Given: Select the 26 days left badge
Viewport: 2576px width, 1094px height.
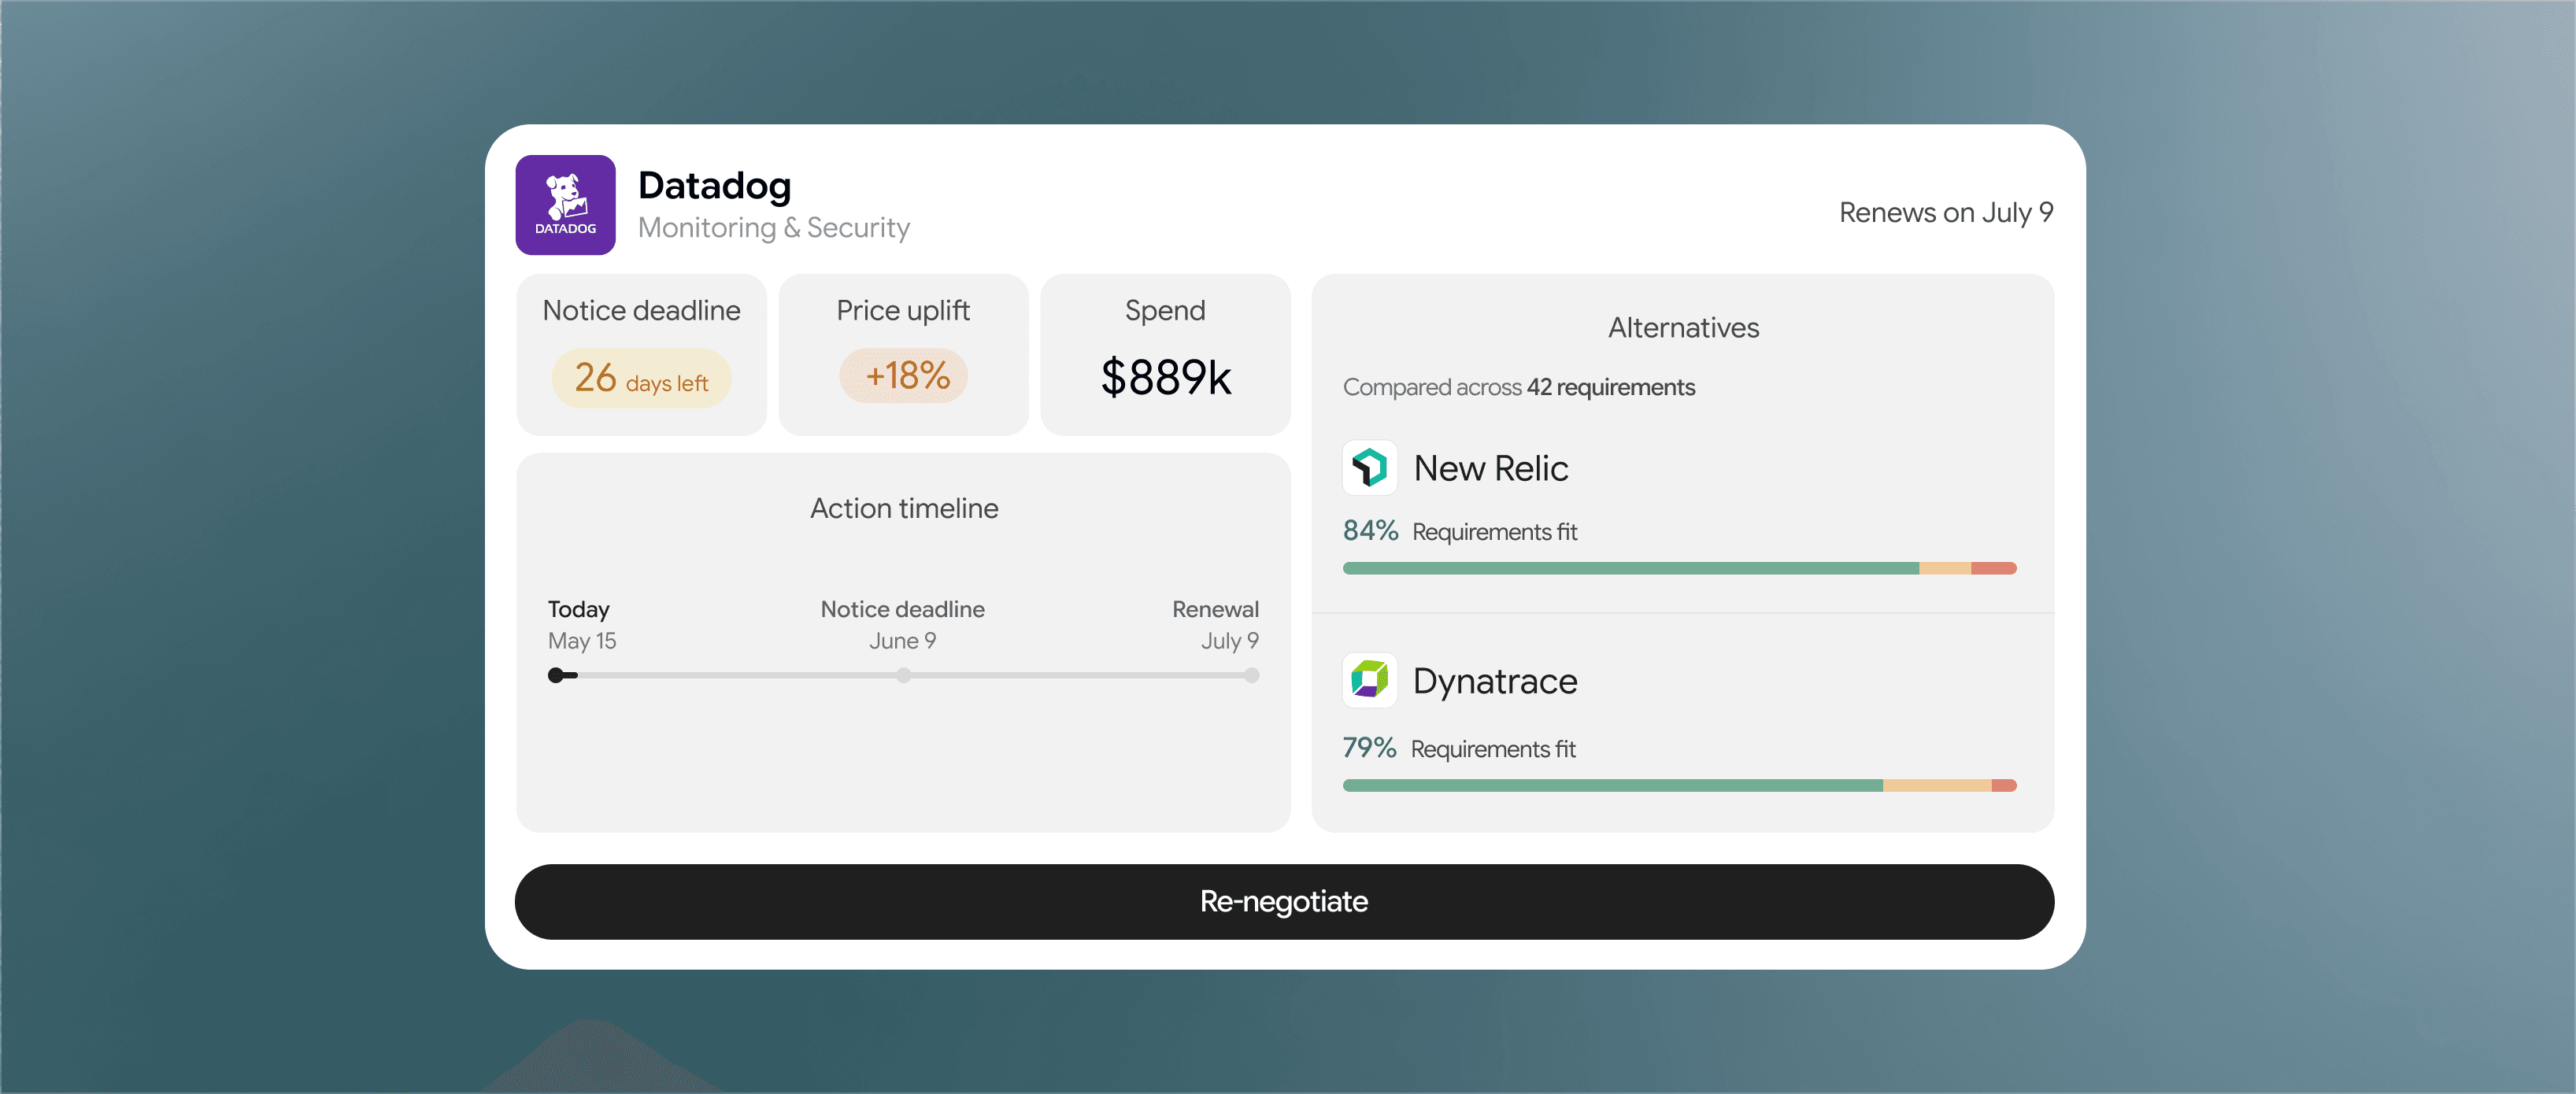Looking at the screenshot, I should pos(641,378).
